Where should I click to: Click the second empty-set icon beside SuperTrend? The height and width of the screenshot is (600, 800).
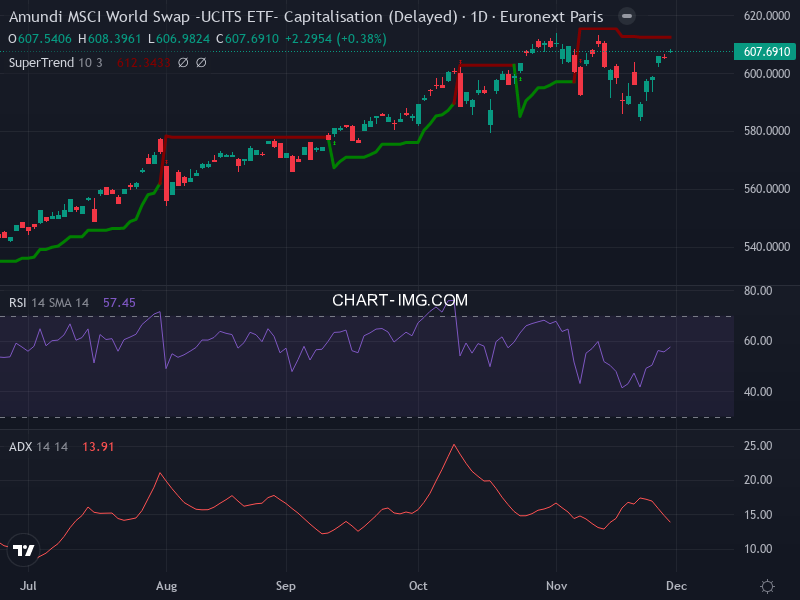pos(201,61)
